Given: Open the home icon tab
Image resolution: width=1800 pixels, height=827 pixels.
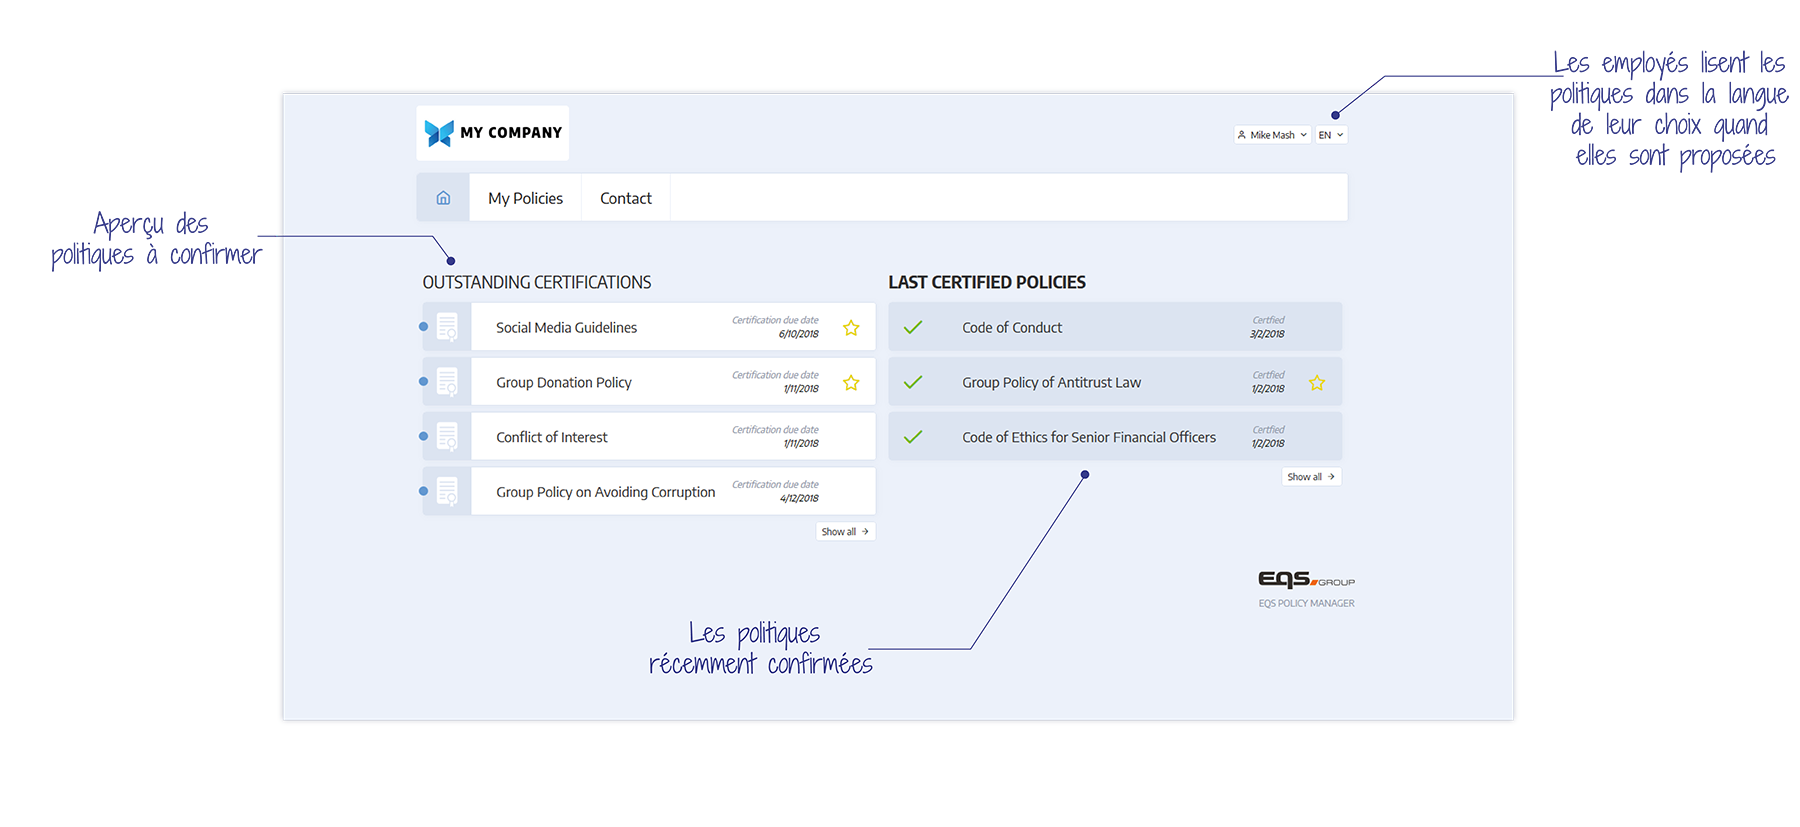Looking at the screenshot, I should [443, 198].
